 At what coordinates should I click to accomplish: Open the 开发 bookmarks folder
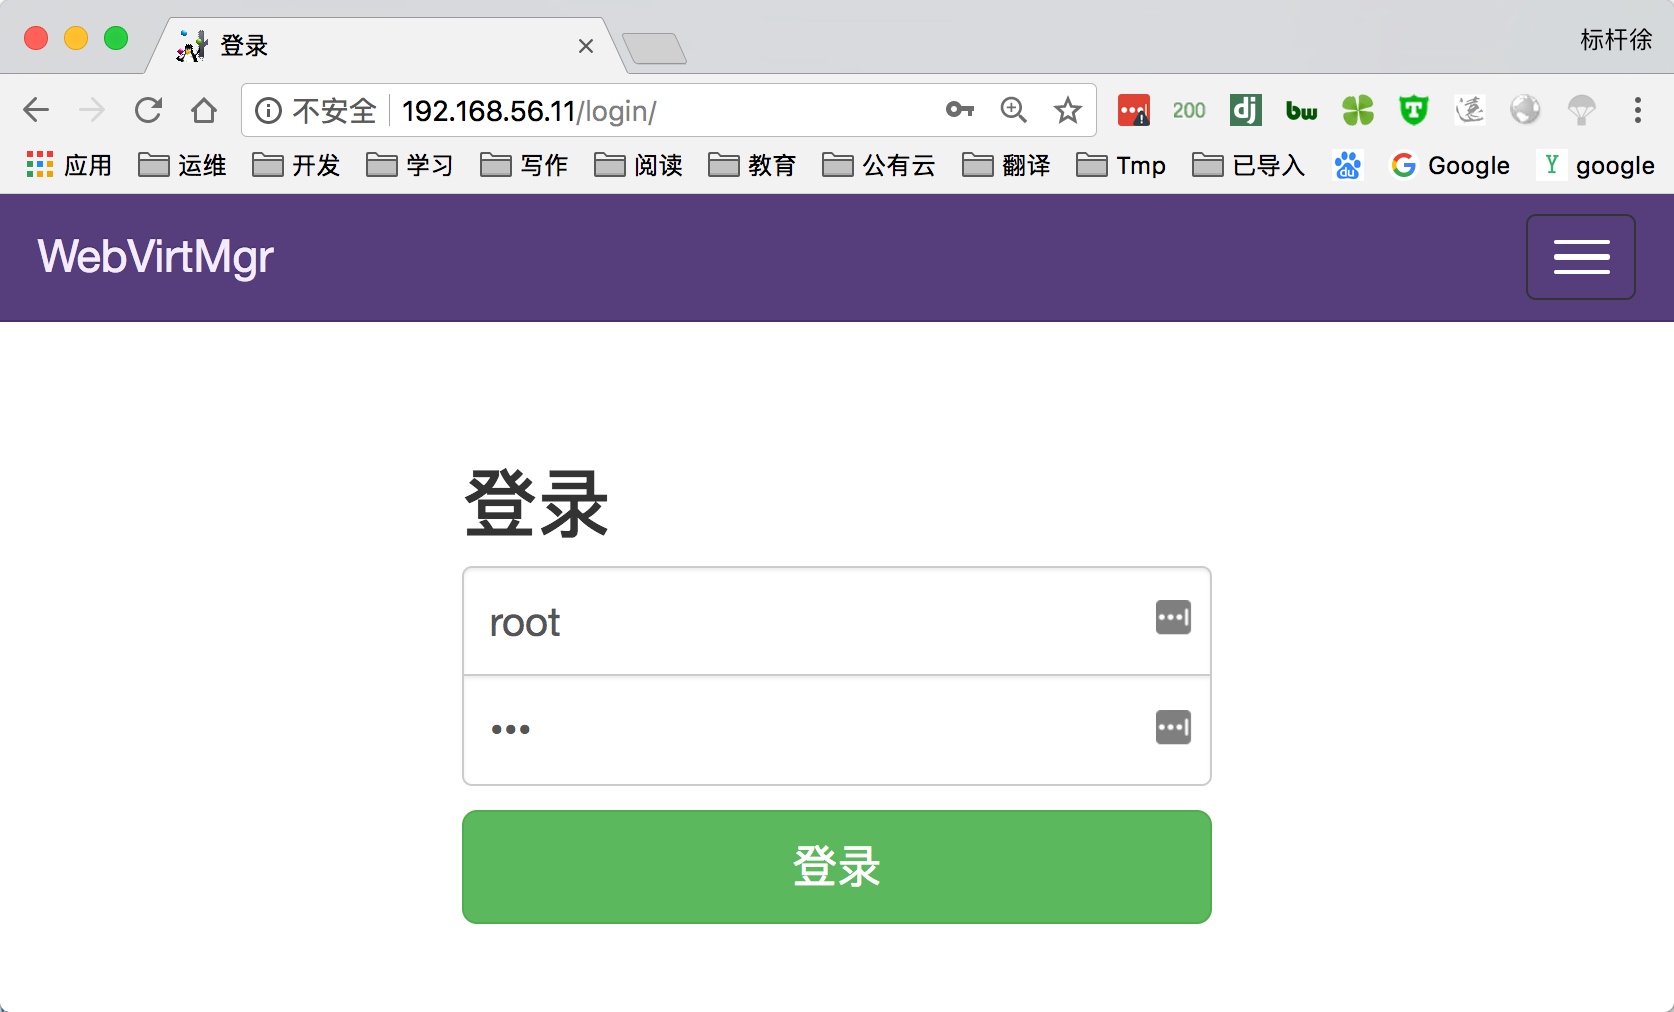click(x=296, y=165)
